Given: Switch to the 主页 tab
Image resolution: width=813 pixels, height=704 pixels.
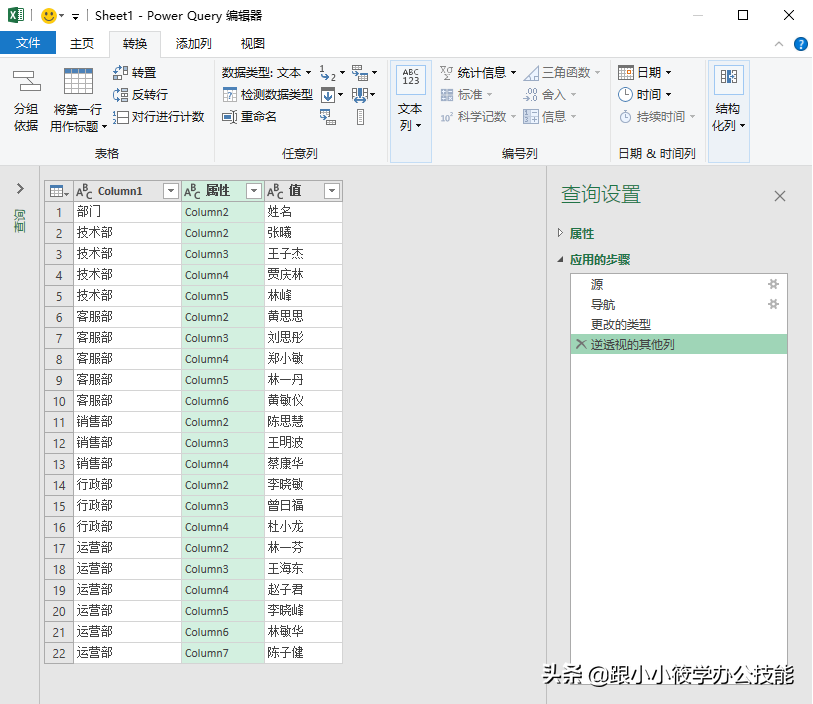Looking at the screenshot, I should coord(82,44).
